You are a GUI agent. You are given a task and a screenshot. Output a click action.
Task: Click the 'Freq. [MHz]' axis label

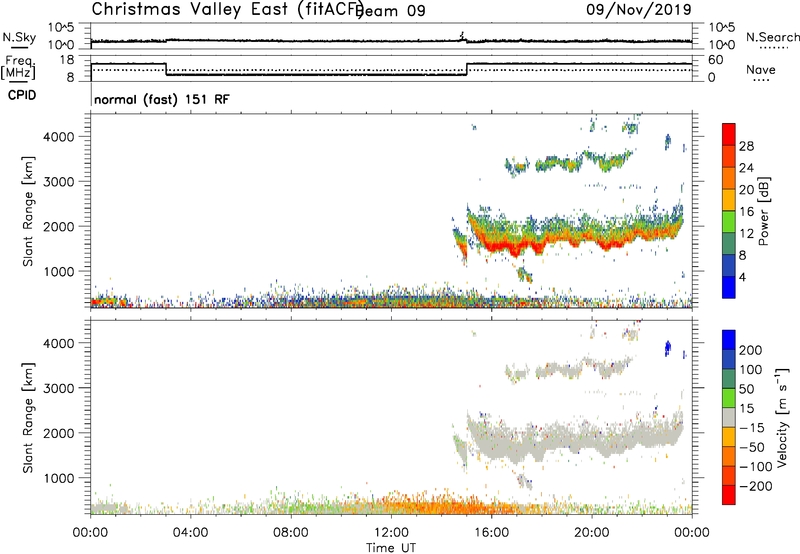18,67
